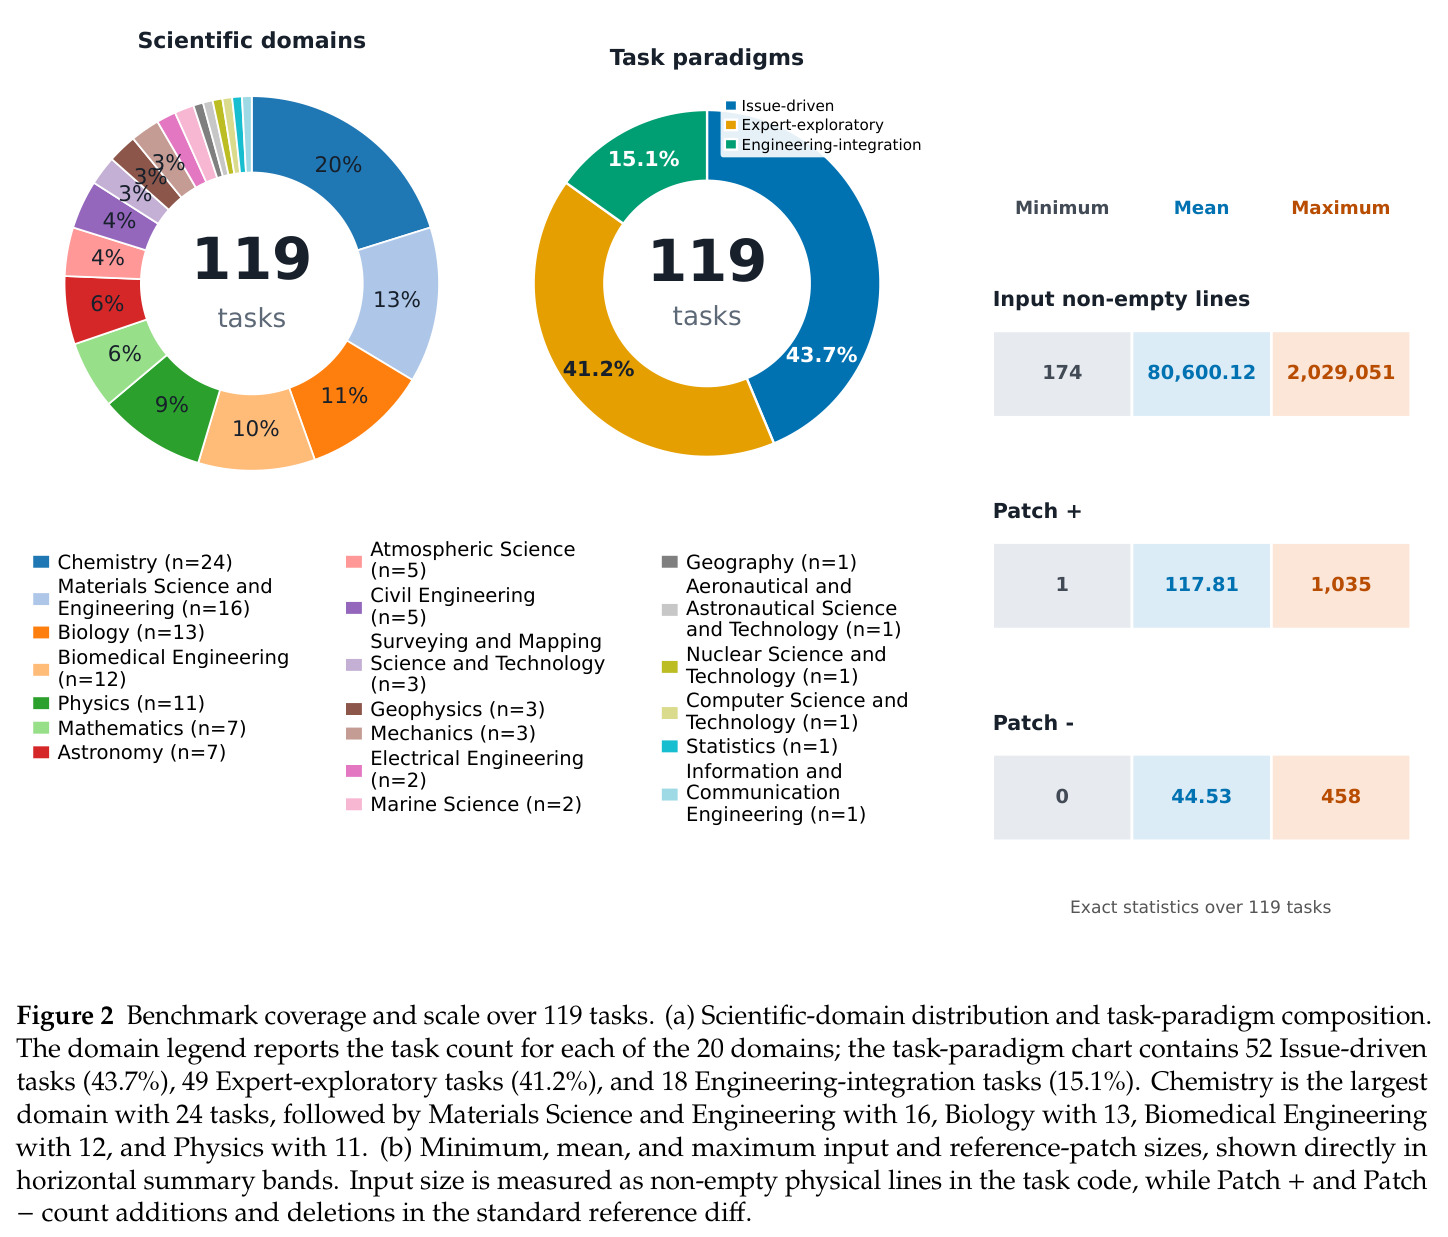
Task: Click the Nuclear Science and Technology swatch
Action: [670, 666]
